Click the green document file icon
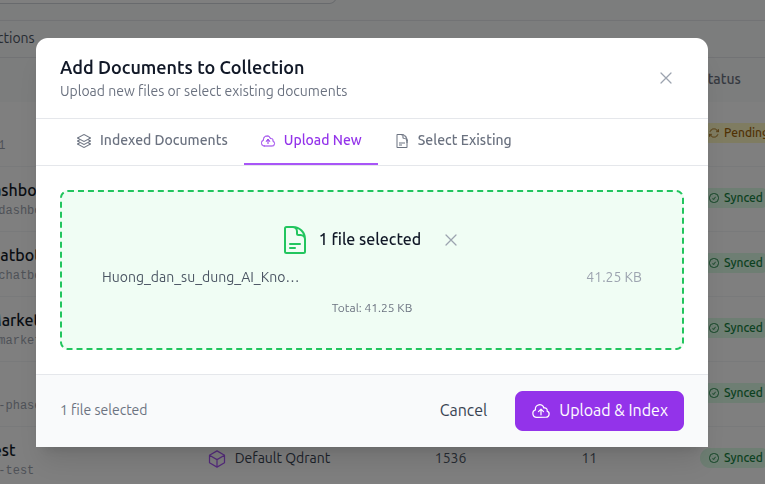 click(x=295, y=240)
